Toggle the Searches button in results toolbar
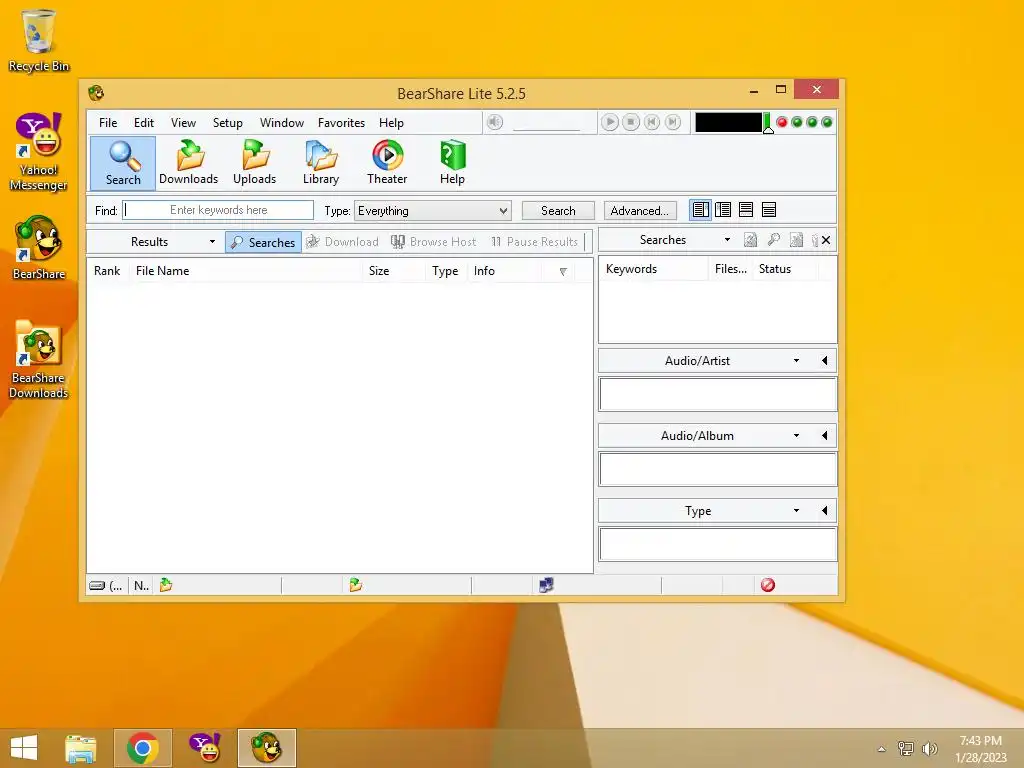 (263, 242)
